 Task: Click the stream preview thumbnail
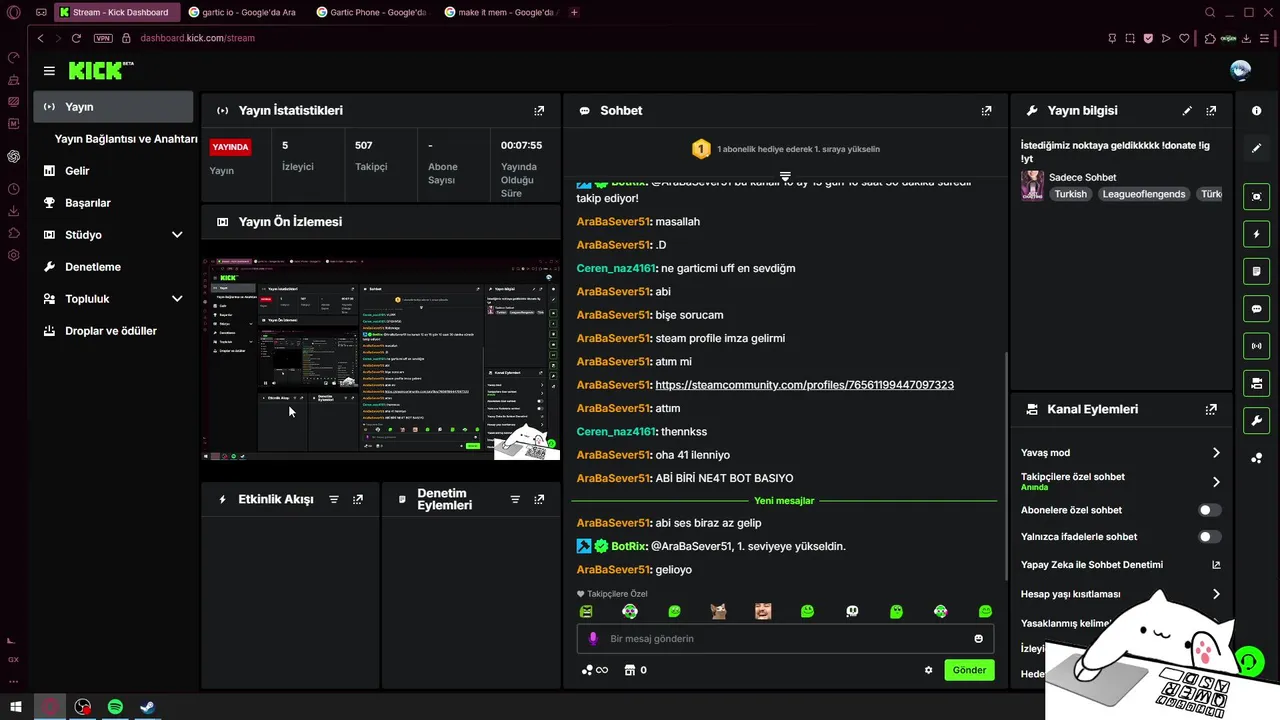tap(381, 358)
